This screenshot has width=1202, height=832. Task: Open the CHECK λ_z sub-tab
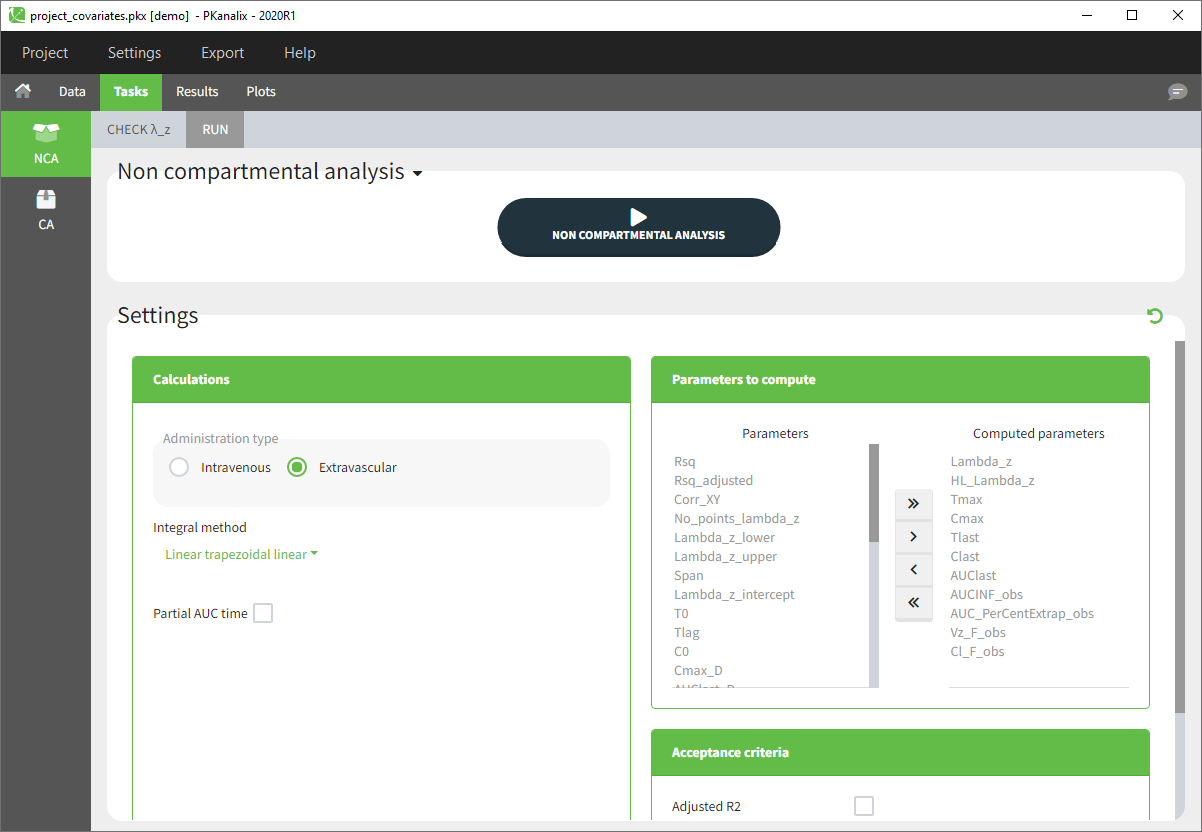138,130
